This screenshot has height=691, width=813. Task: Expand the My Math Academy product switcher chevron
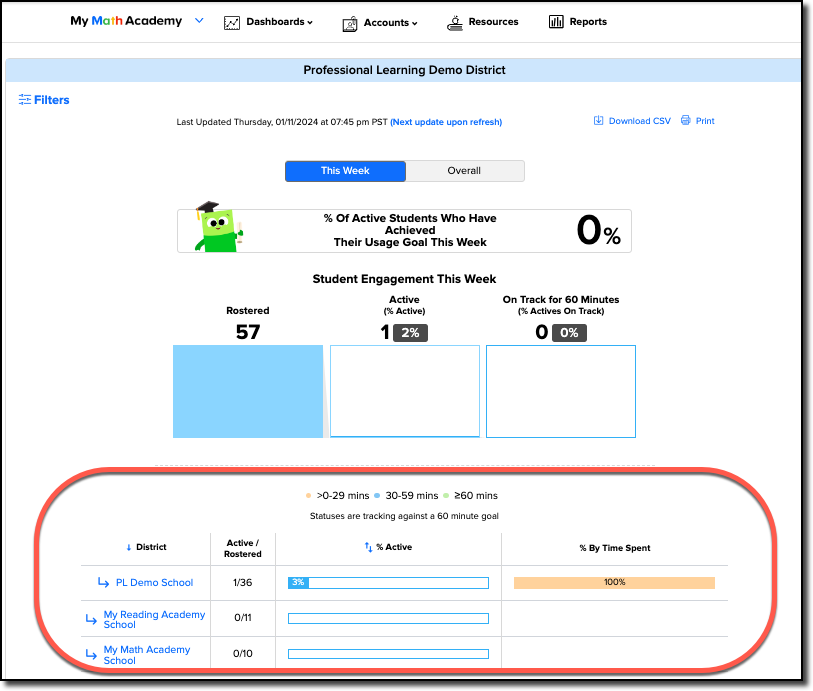(x=199, y=21)
